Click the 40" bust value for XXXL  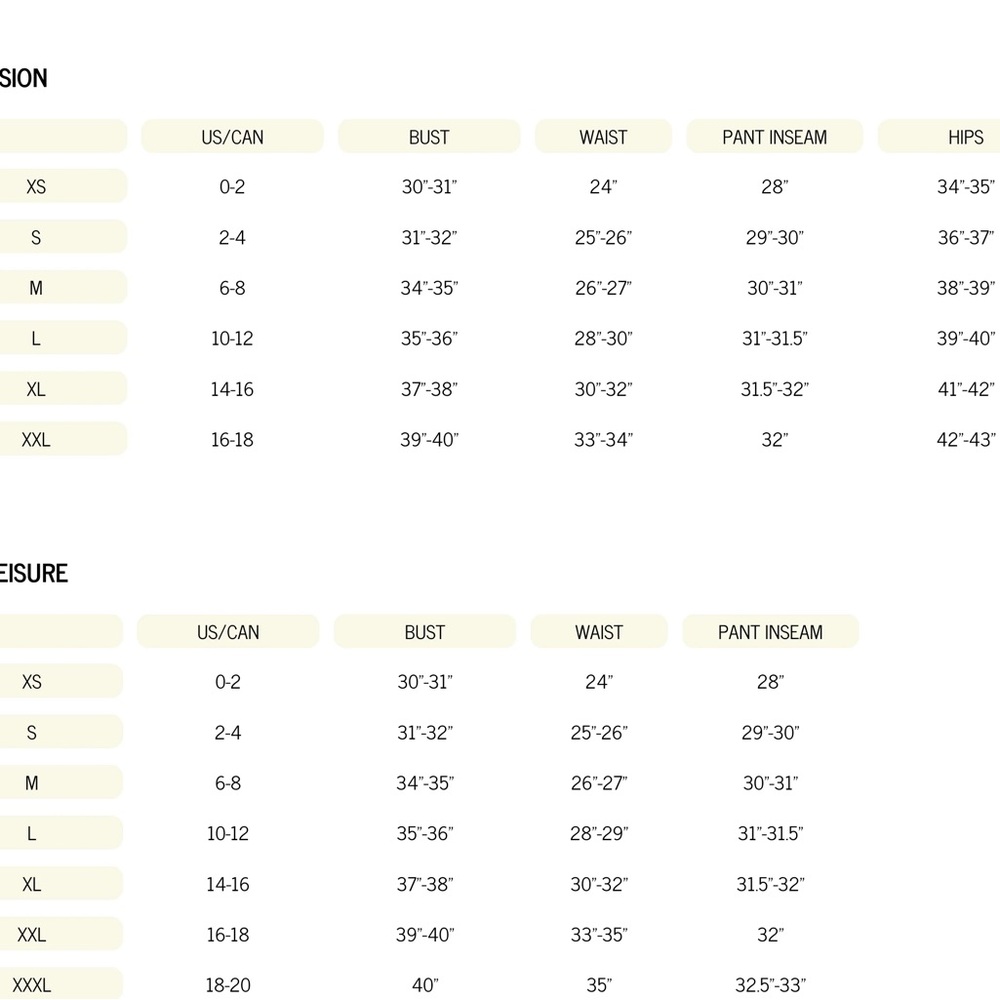(425, 985)
